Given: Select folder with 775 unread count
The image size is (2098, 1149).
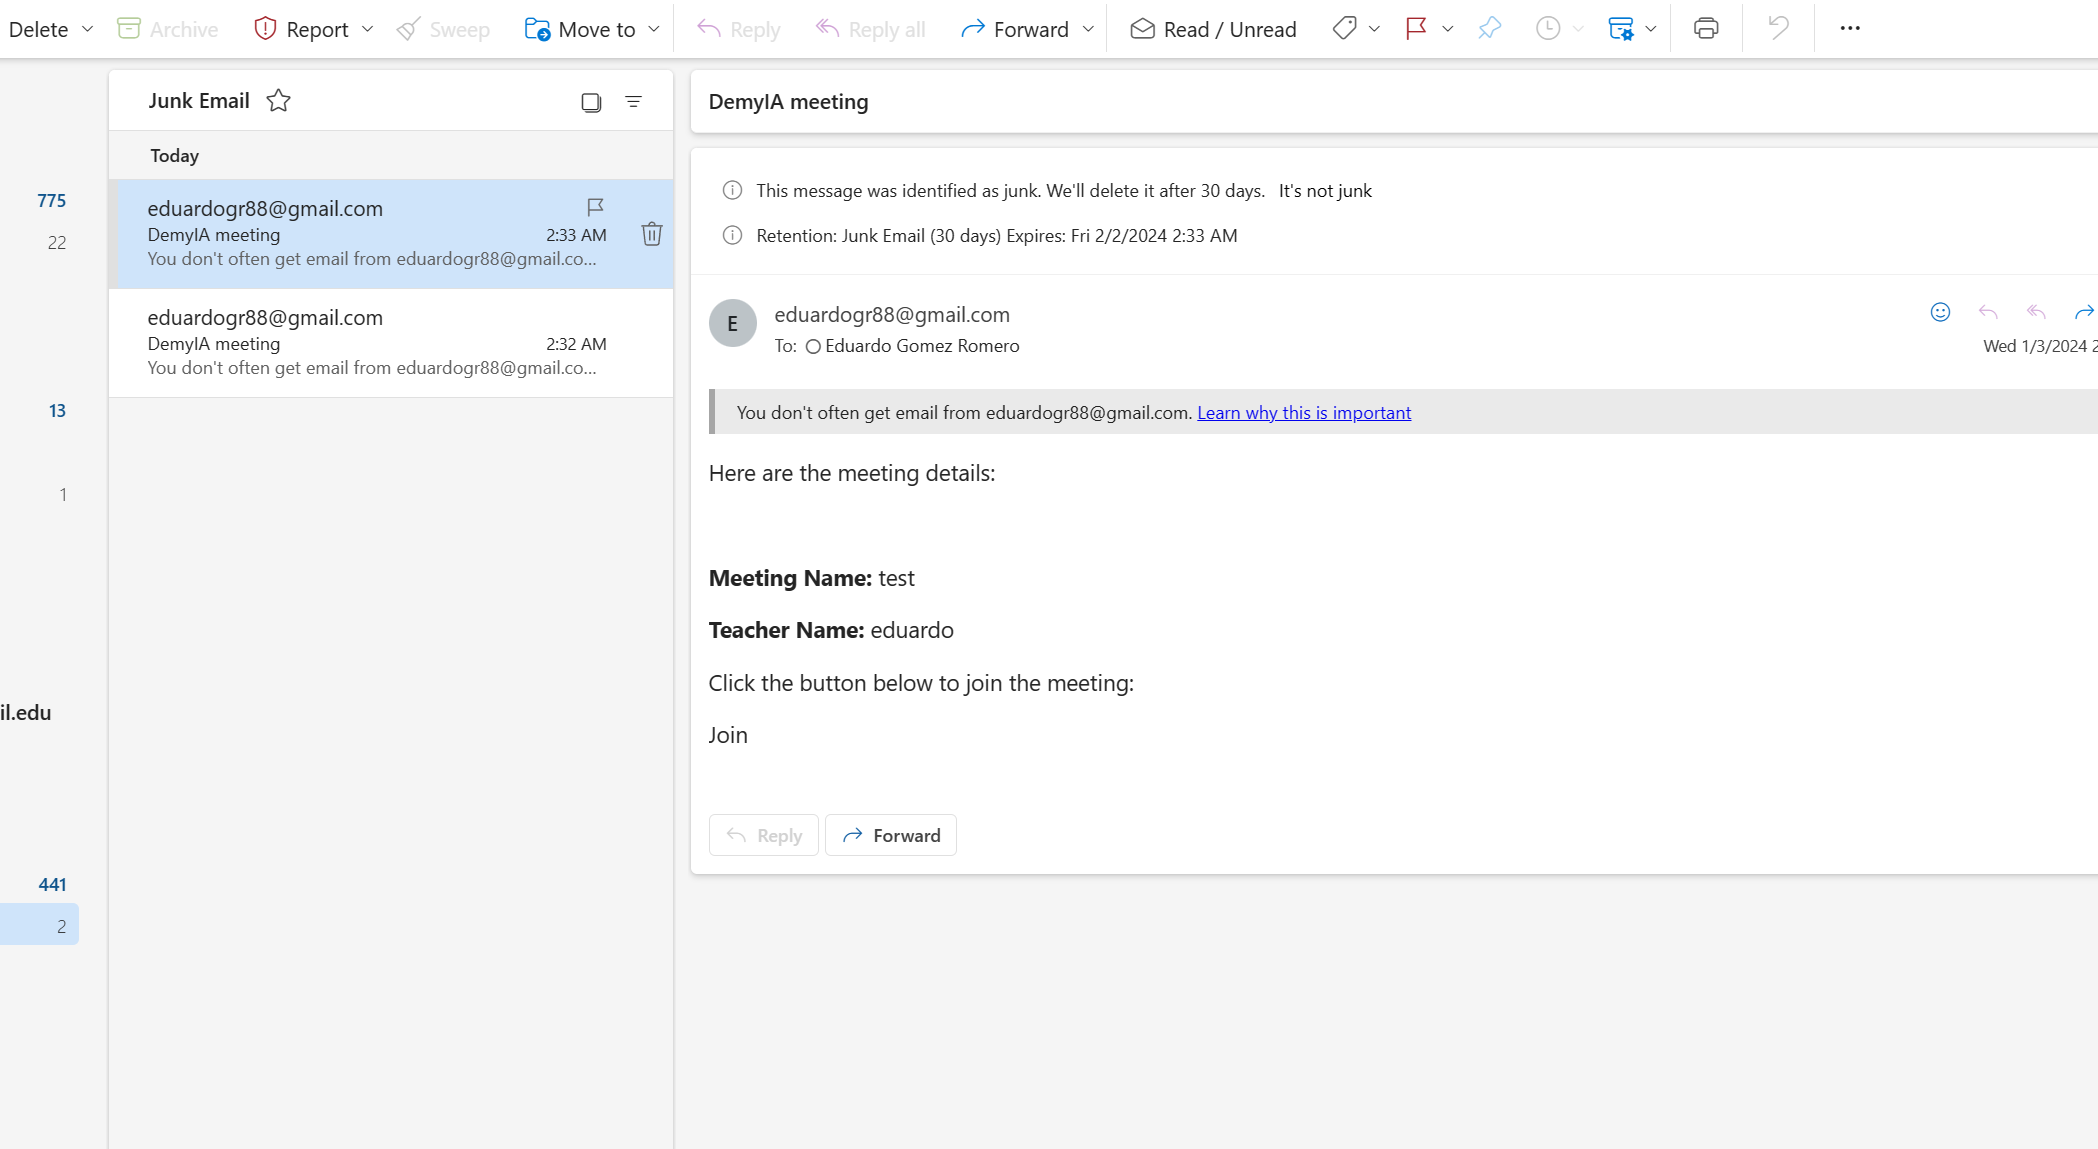Looking at the screenshot, I should 52,201.
